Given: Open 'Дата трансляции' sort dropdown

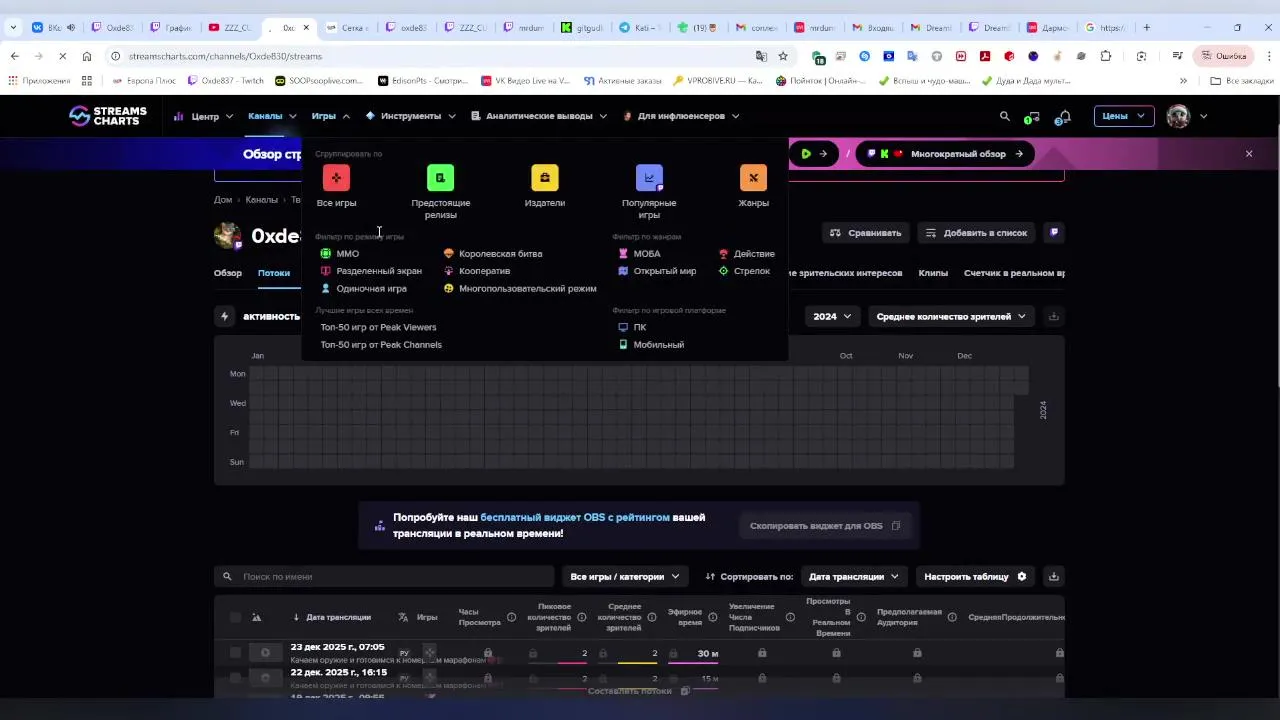Looking at the screenshot, I should [854, 576].
